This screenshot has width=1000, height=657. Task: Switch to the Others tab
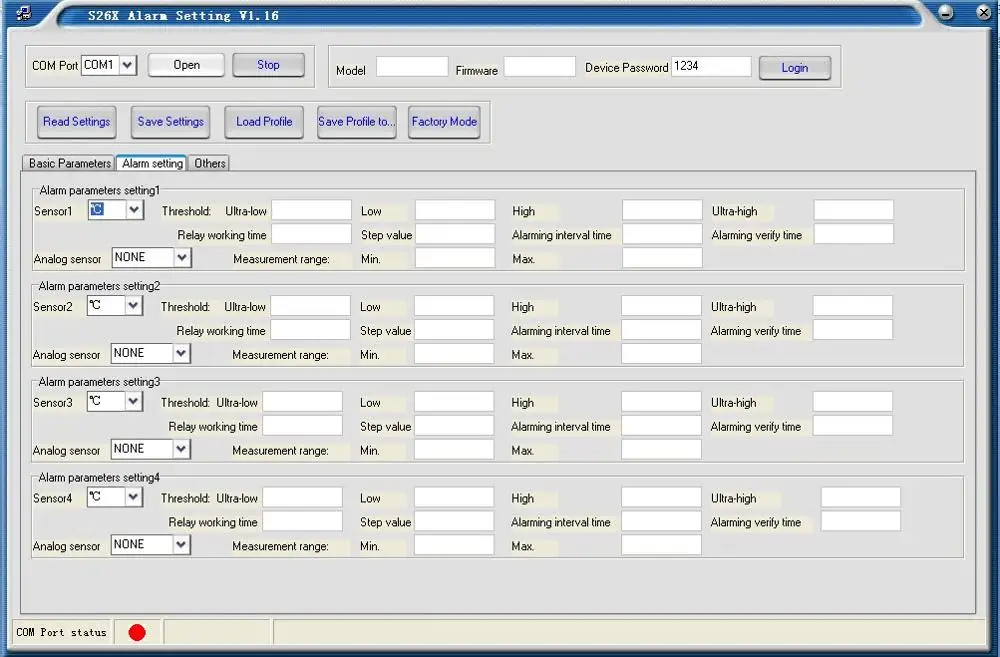210,163
